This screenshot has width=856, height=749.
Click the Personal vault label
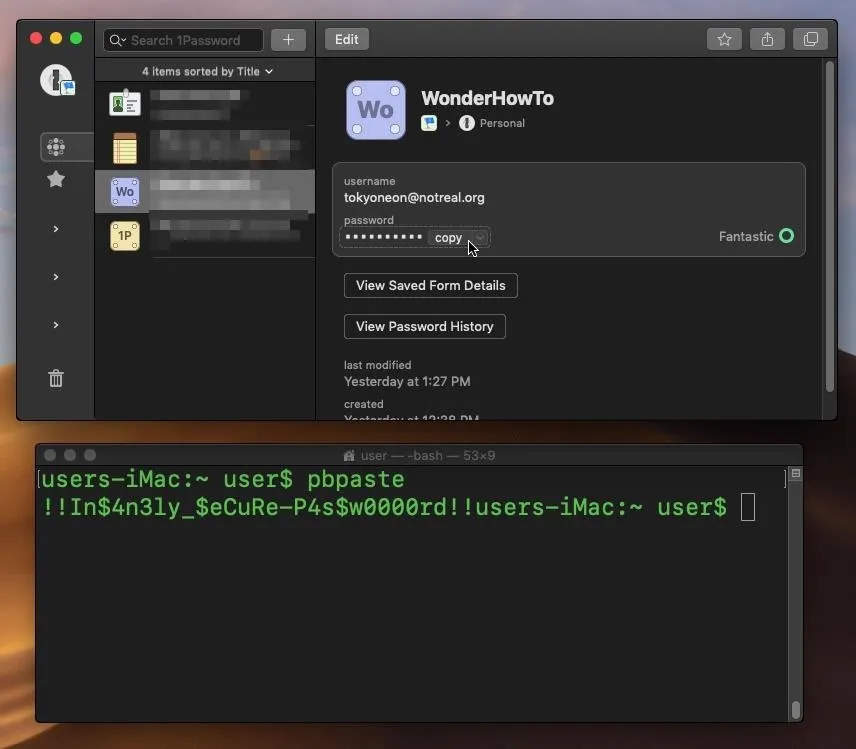pyautogui.click(x=502, y=123)
